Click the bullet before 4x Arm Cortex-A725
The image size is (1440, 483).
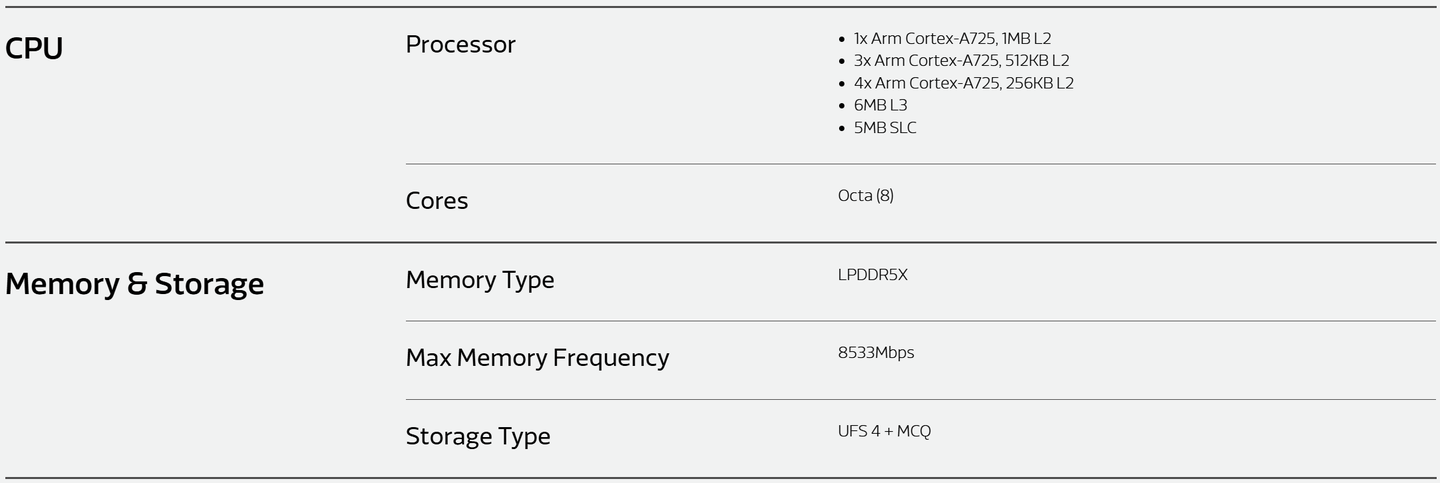click(x=843, y=84)
